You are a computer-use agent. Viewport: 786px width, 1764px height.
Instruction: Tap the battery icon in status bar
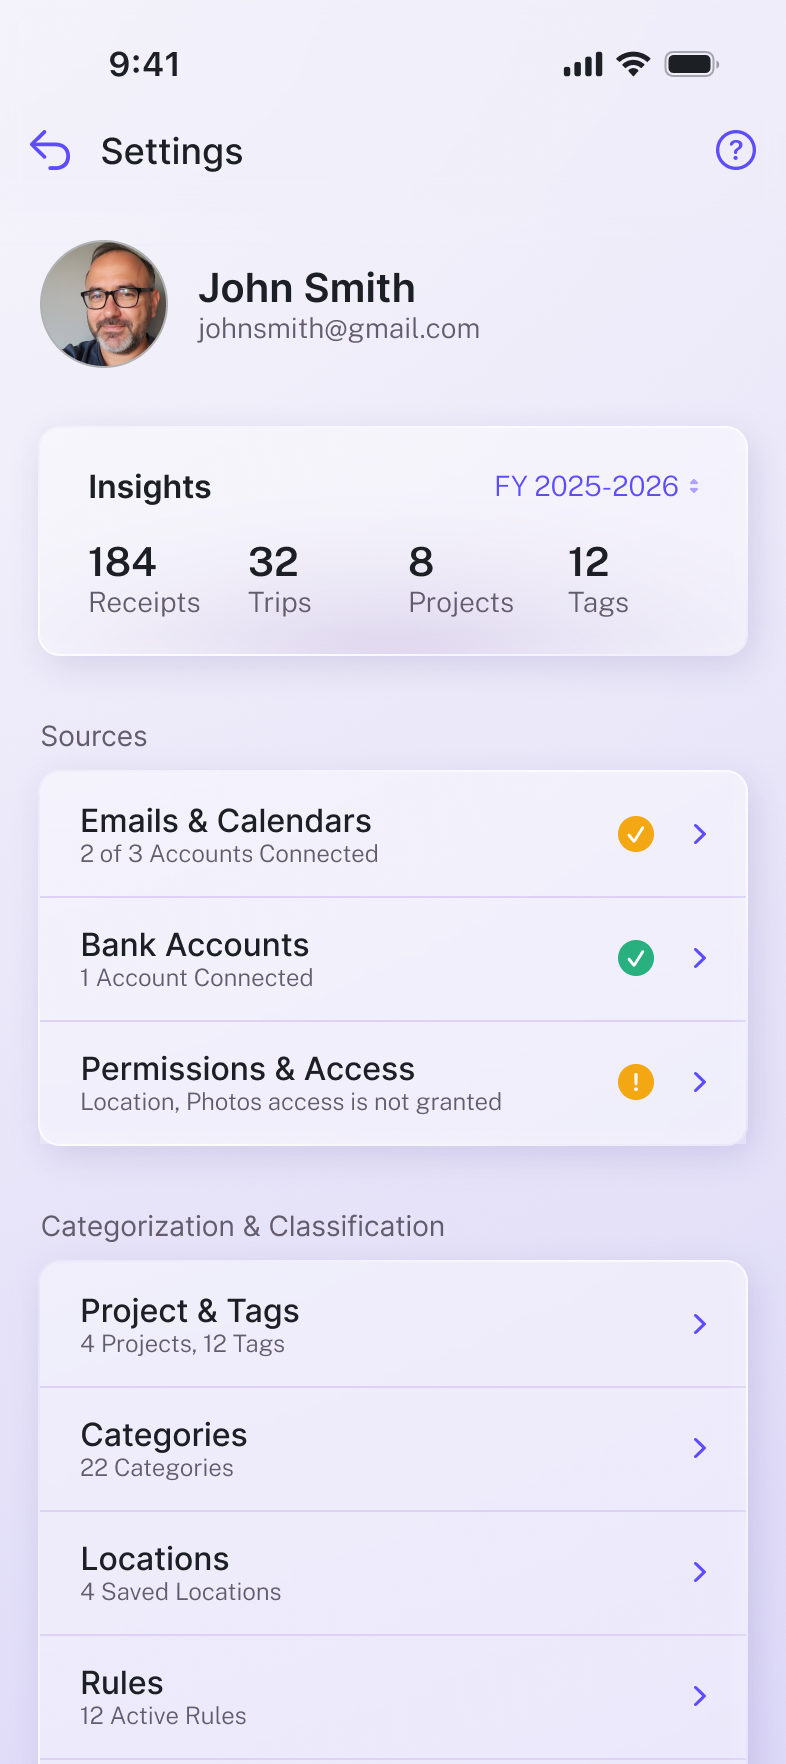pyautogui.click(x=691, y=64)
